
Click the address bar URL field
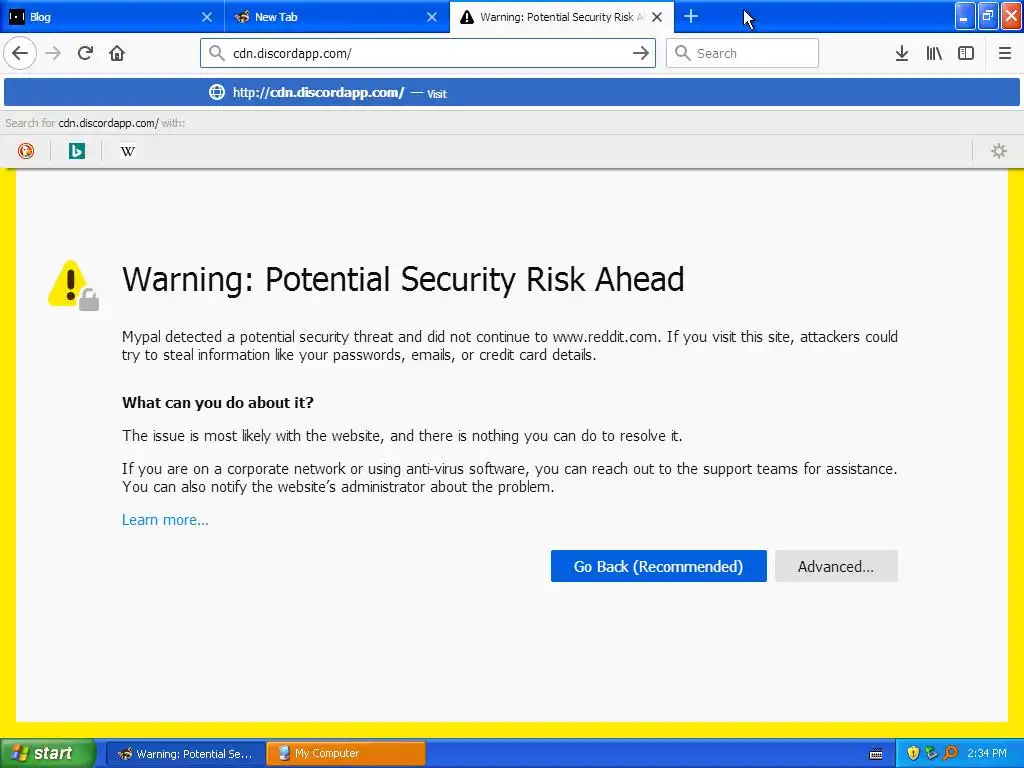click(428, 53)
